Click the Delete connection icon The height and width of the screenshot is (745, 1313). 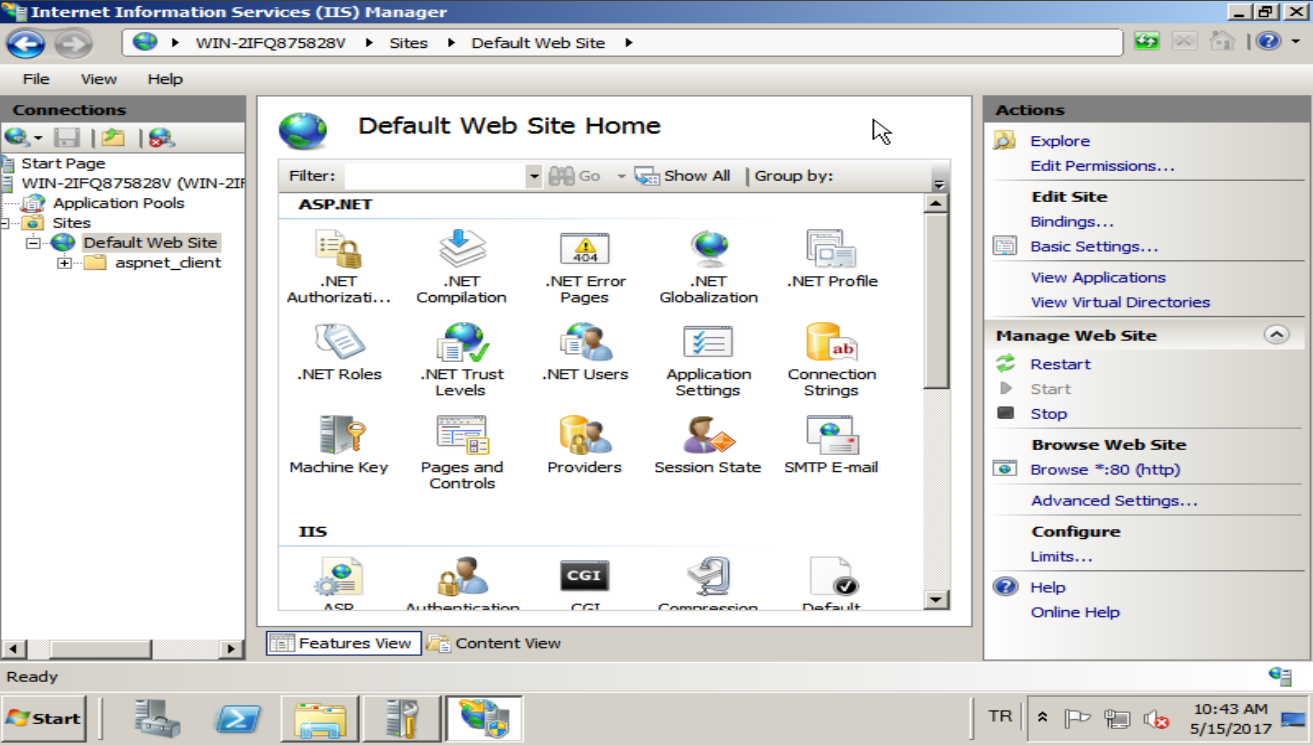[x=161, y=138]
